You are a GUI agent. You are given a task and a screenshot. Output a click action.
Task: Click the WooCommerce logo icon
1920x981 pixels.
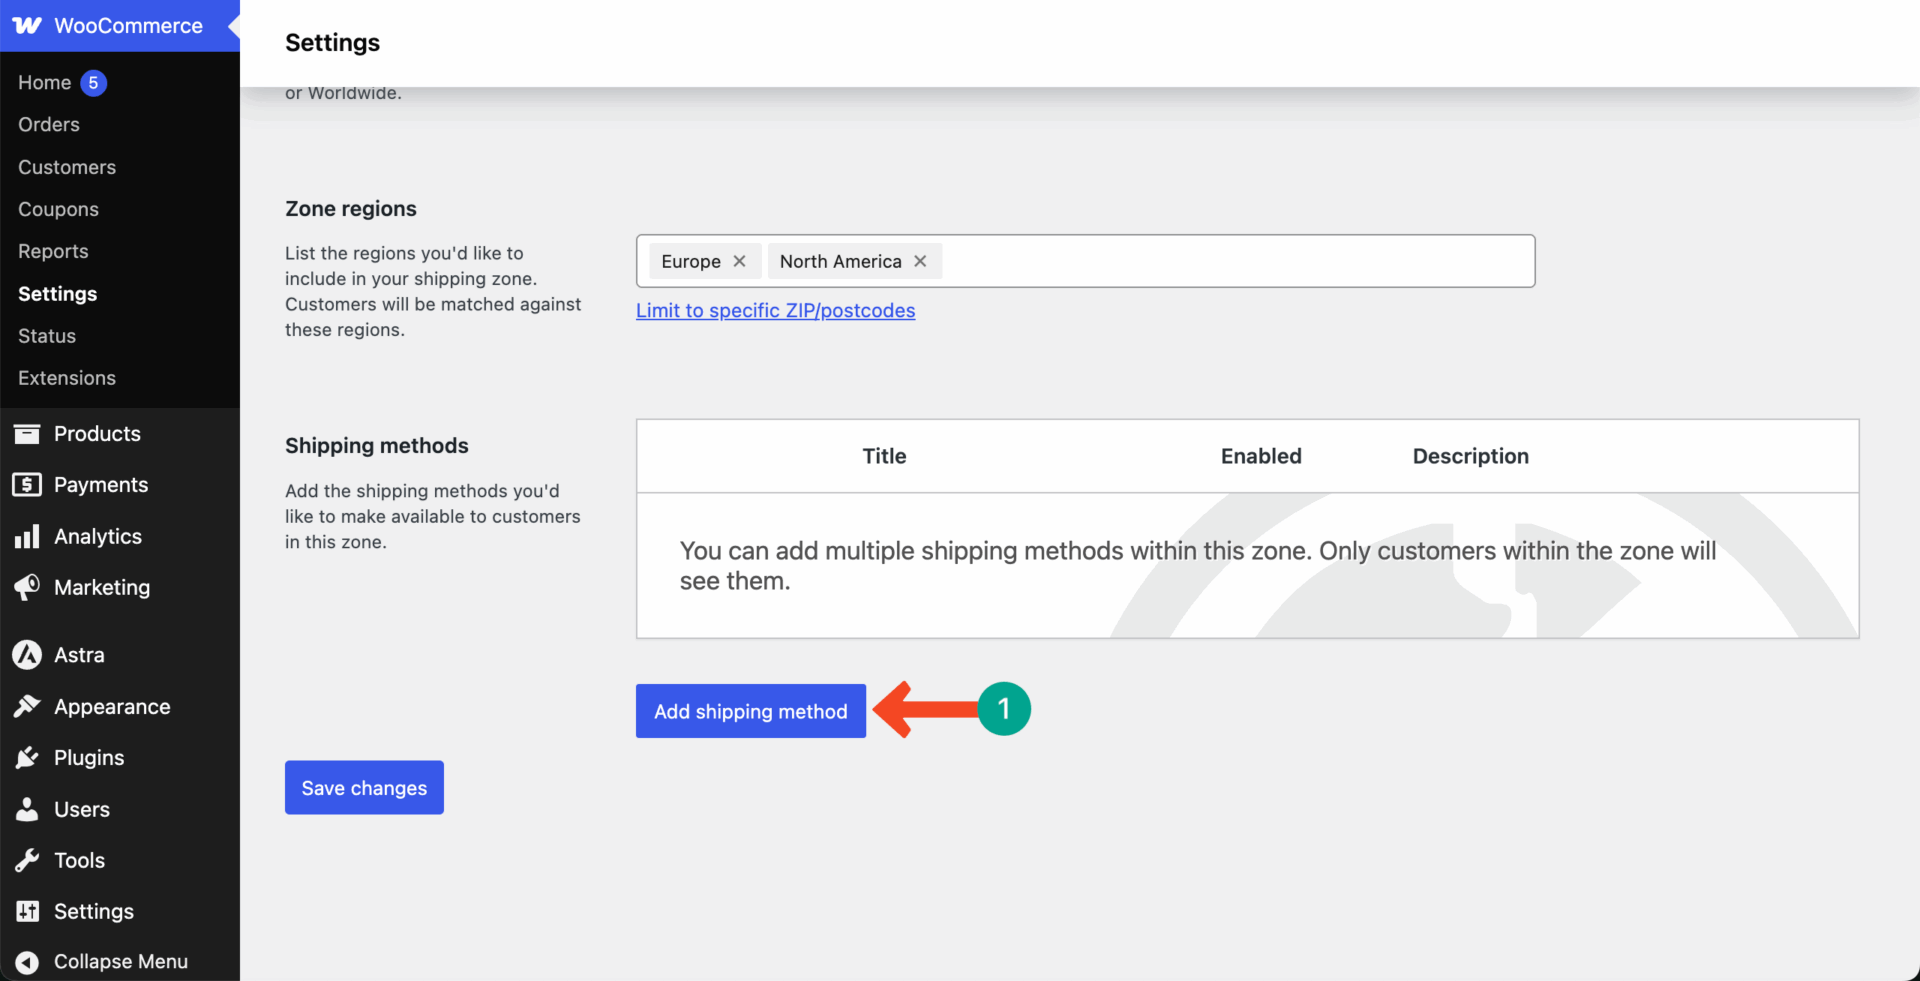[x=27, y=26]
